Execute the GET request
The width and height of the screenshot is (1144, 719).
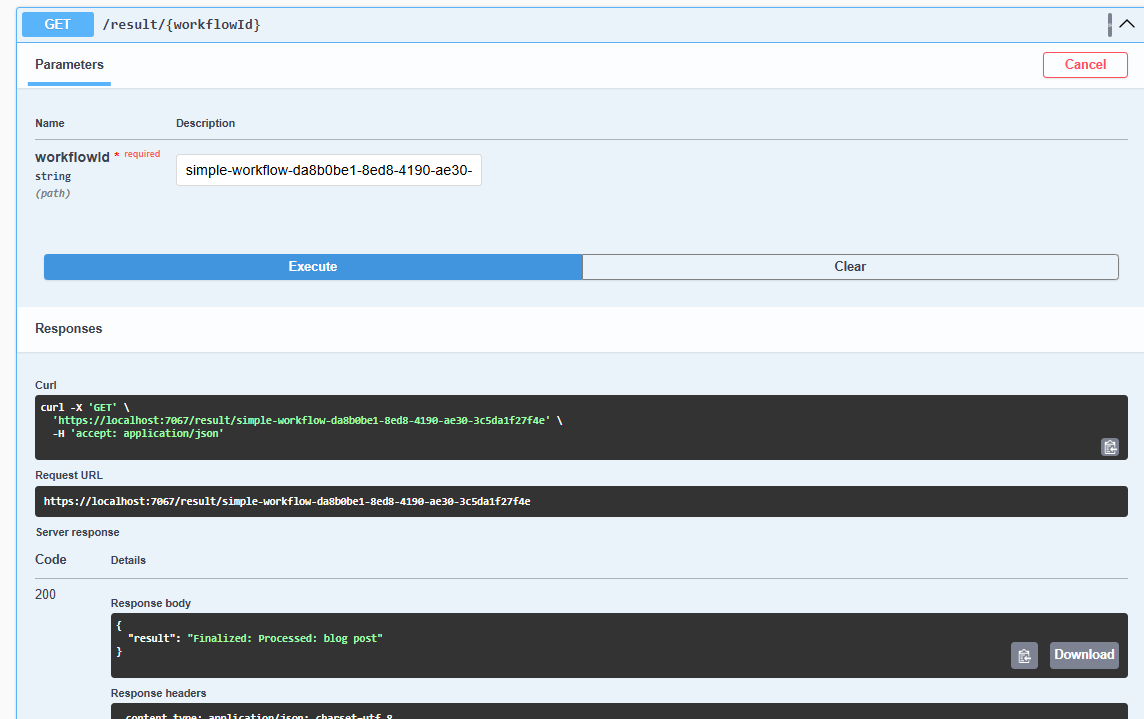coord(312,266)
